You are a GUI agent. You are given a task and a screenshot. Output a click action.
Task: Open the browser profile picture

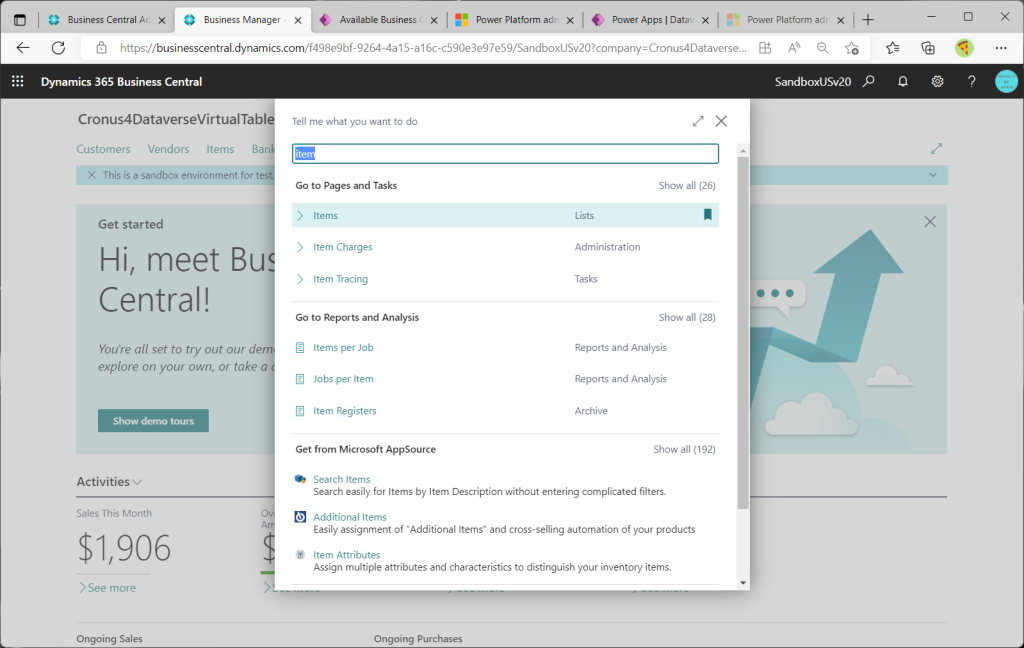pyautogui.click(x=964, y=48)
